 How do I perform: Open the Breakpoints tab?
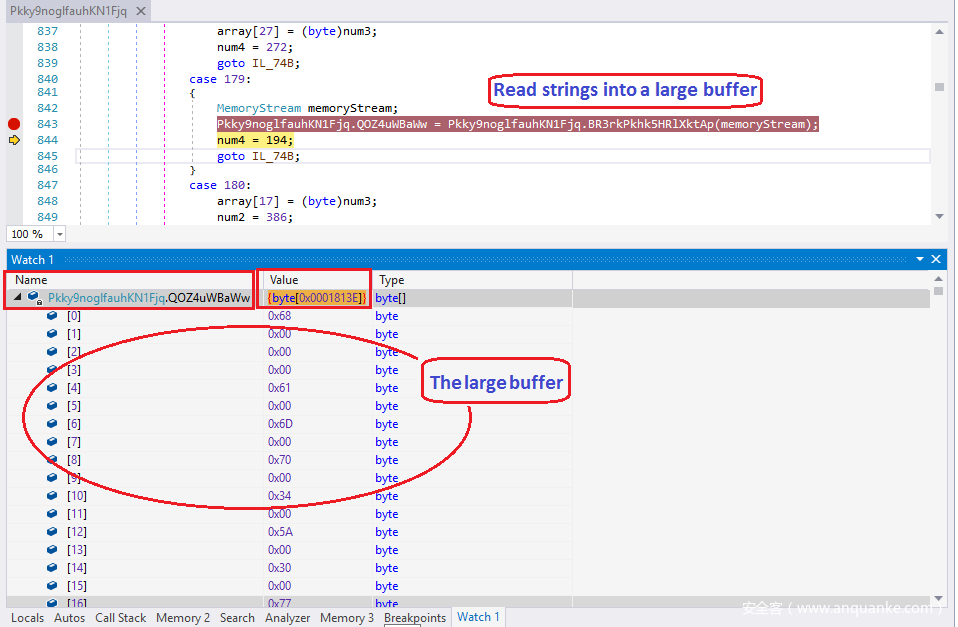pos(414,618)
